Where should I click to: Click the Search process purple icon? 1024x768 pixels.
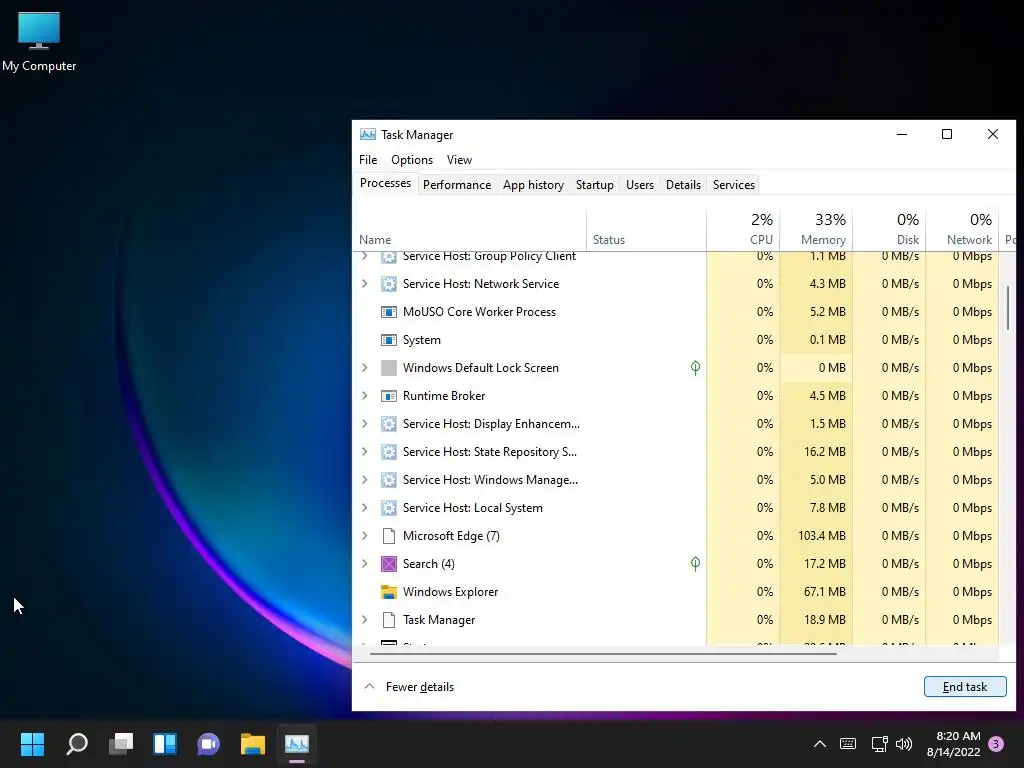coord(389,564)
